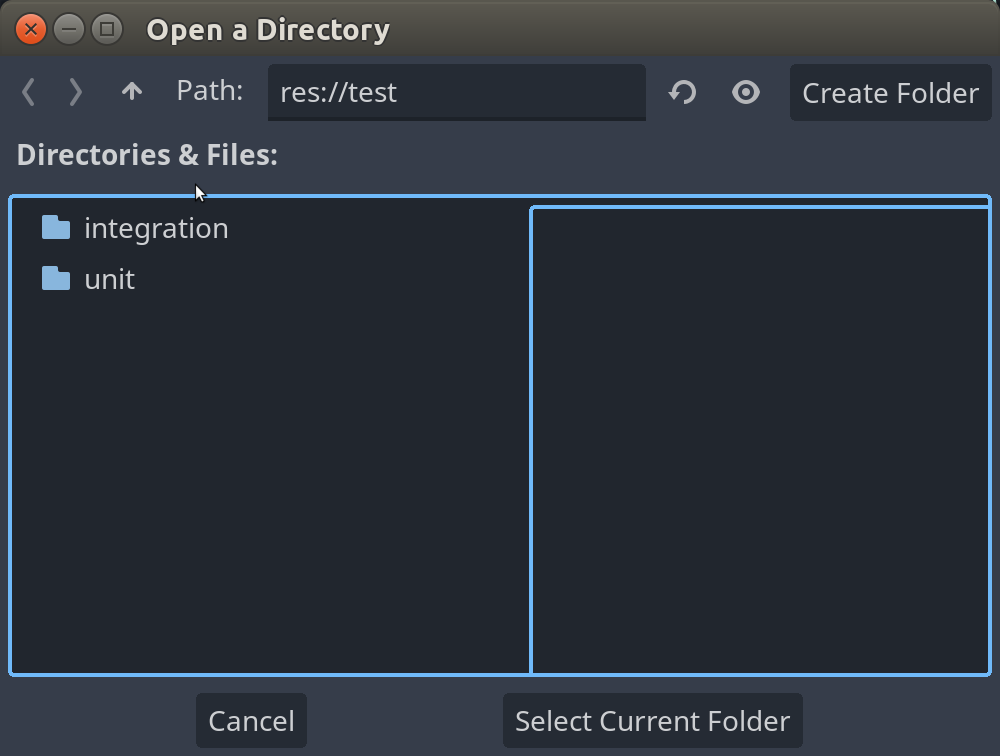Click inside the Path text field
Screen dimensions: 1000x756
point(456,92)
